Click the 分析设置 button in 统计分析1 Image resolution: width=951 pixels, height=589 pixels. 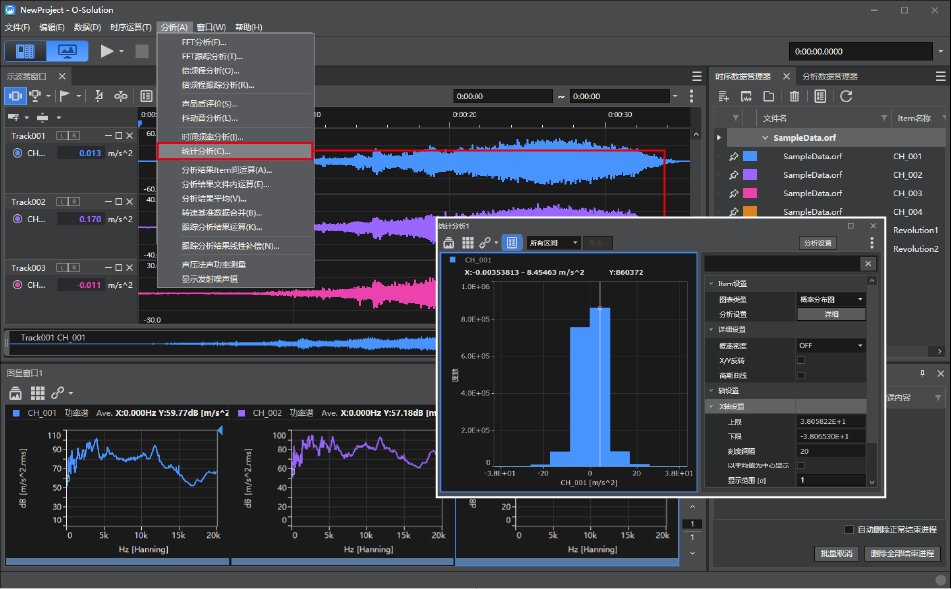click(818, 243)
